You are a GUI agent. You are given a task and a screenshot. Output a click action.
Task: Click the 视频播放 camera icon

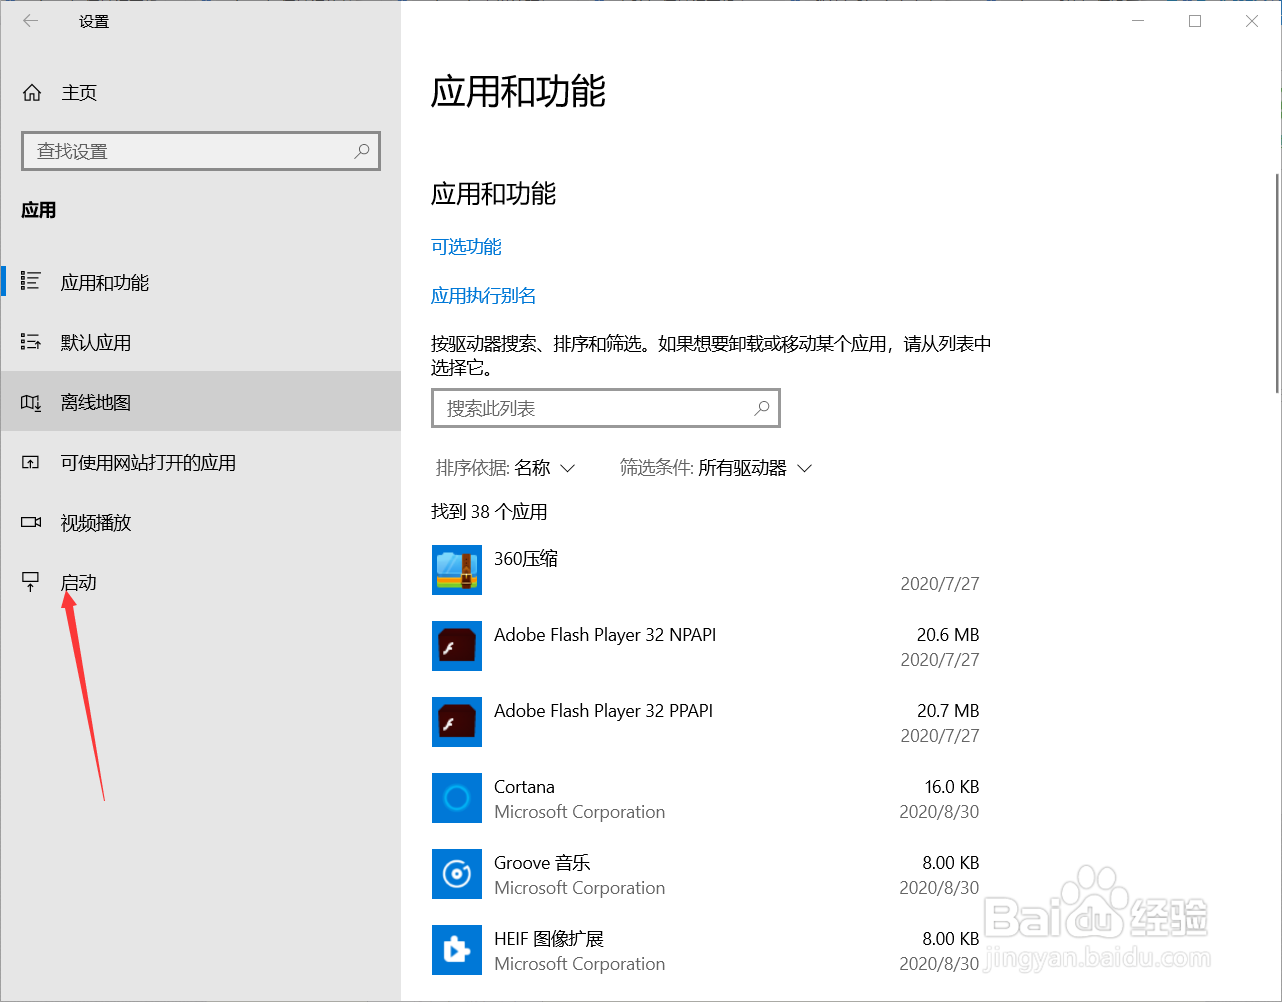[x=31, y=522]
